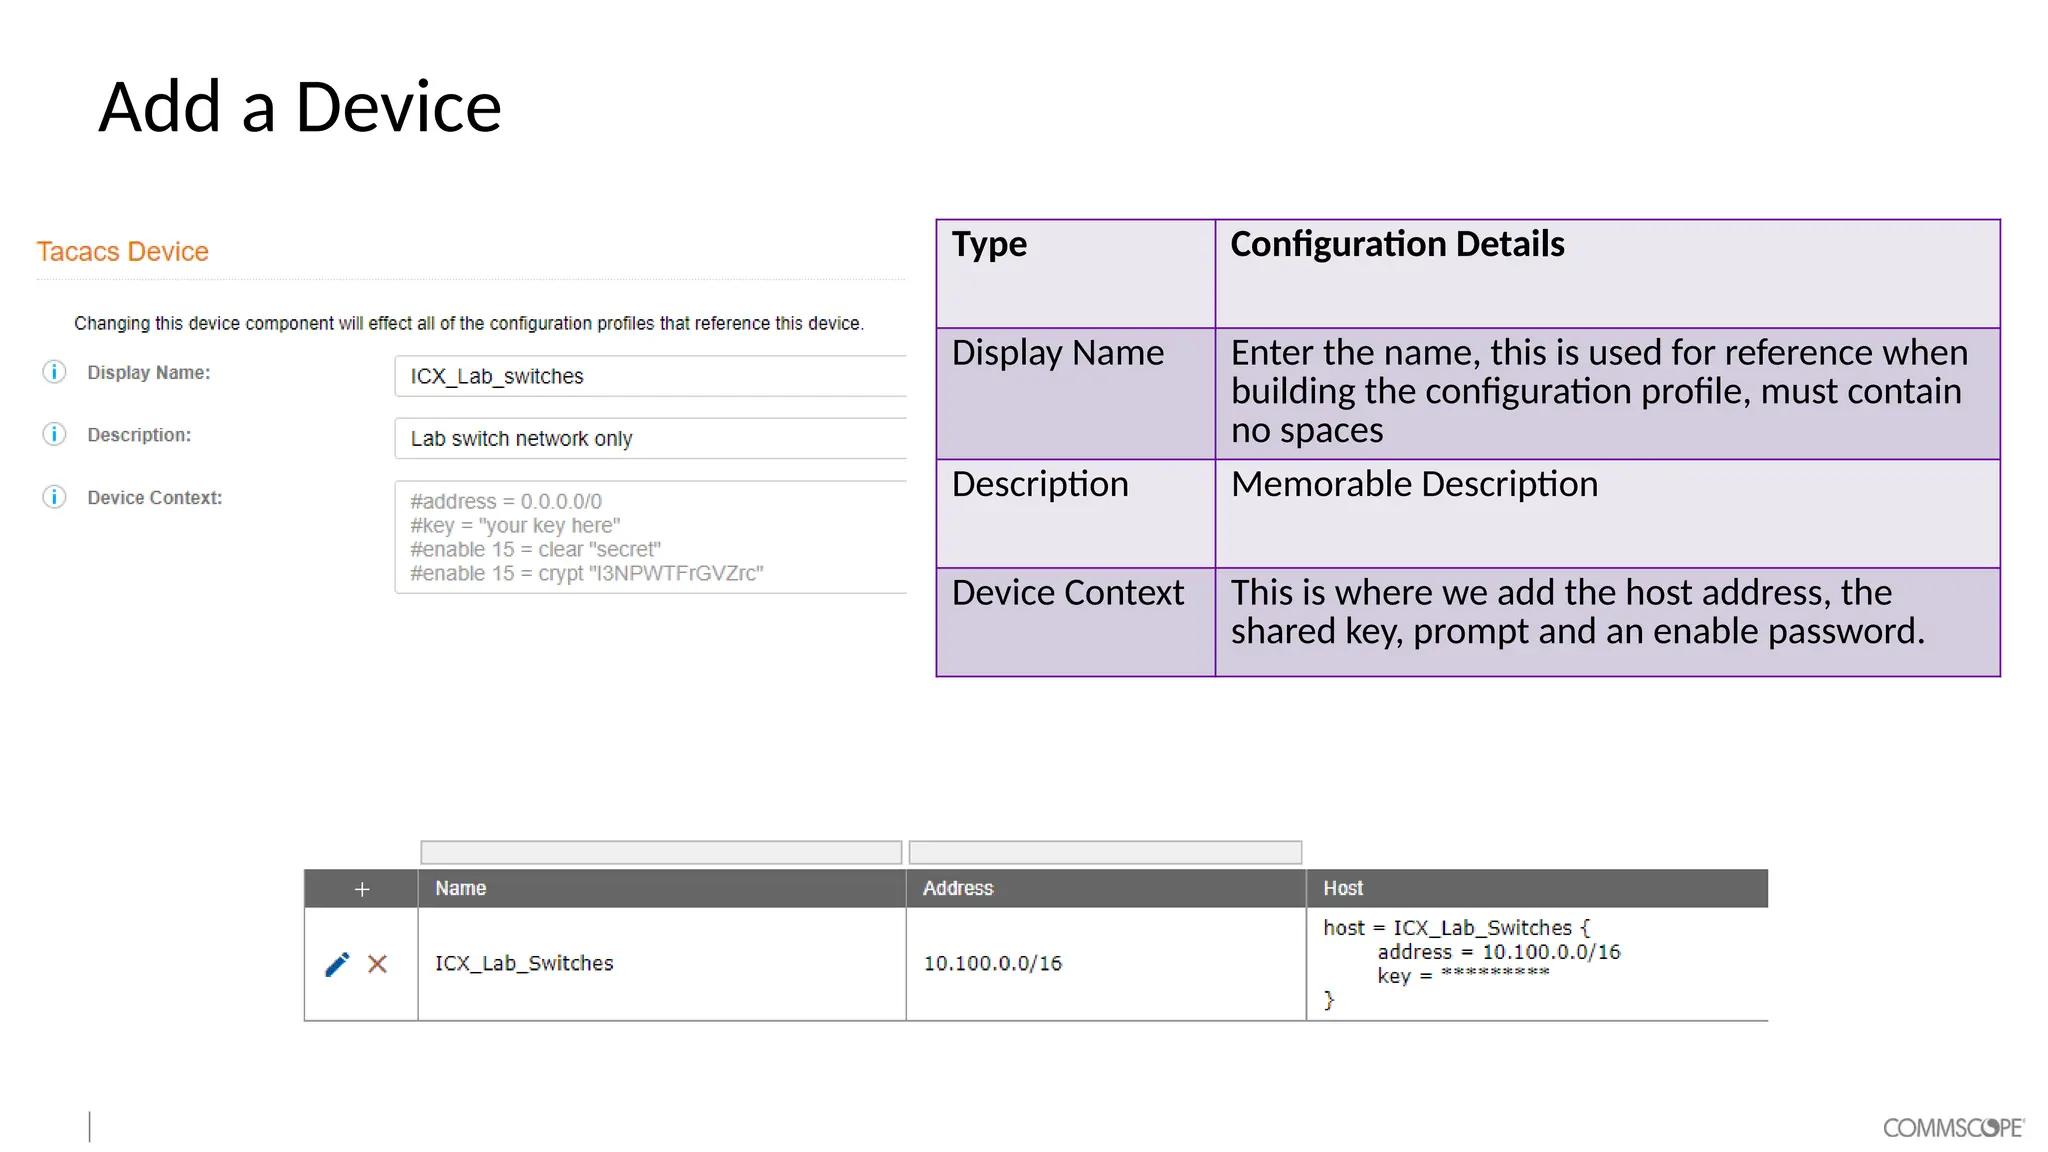The height and width of the screenshot is (1152, 2048).
Task: Click the warning text about changing device component
Action: point(469,323)
